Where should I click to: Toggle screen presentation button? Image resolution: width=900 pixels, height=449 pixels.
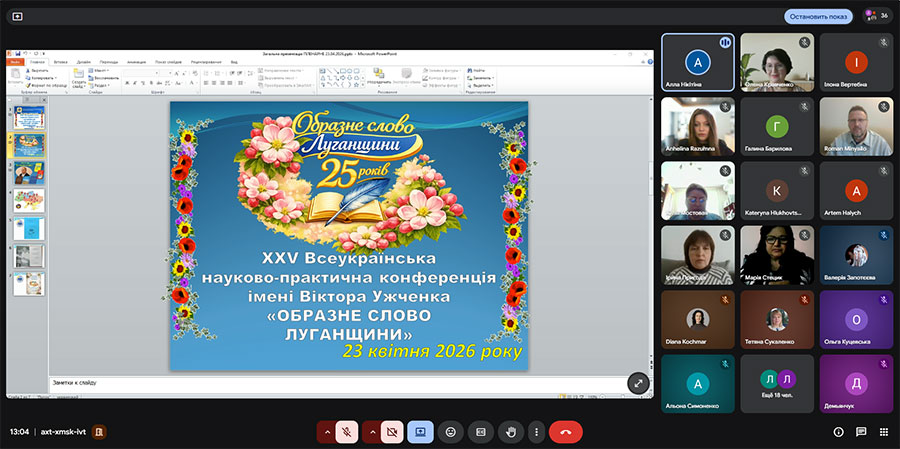pyautogui.click(x=421, y=432)
